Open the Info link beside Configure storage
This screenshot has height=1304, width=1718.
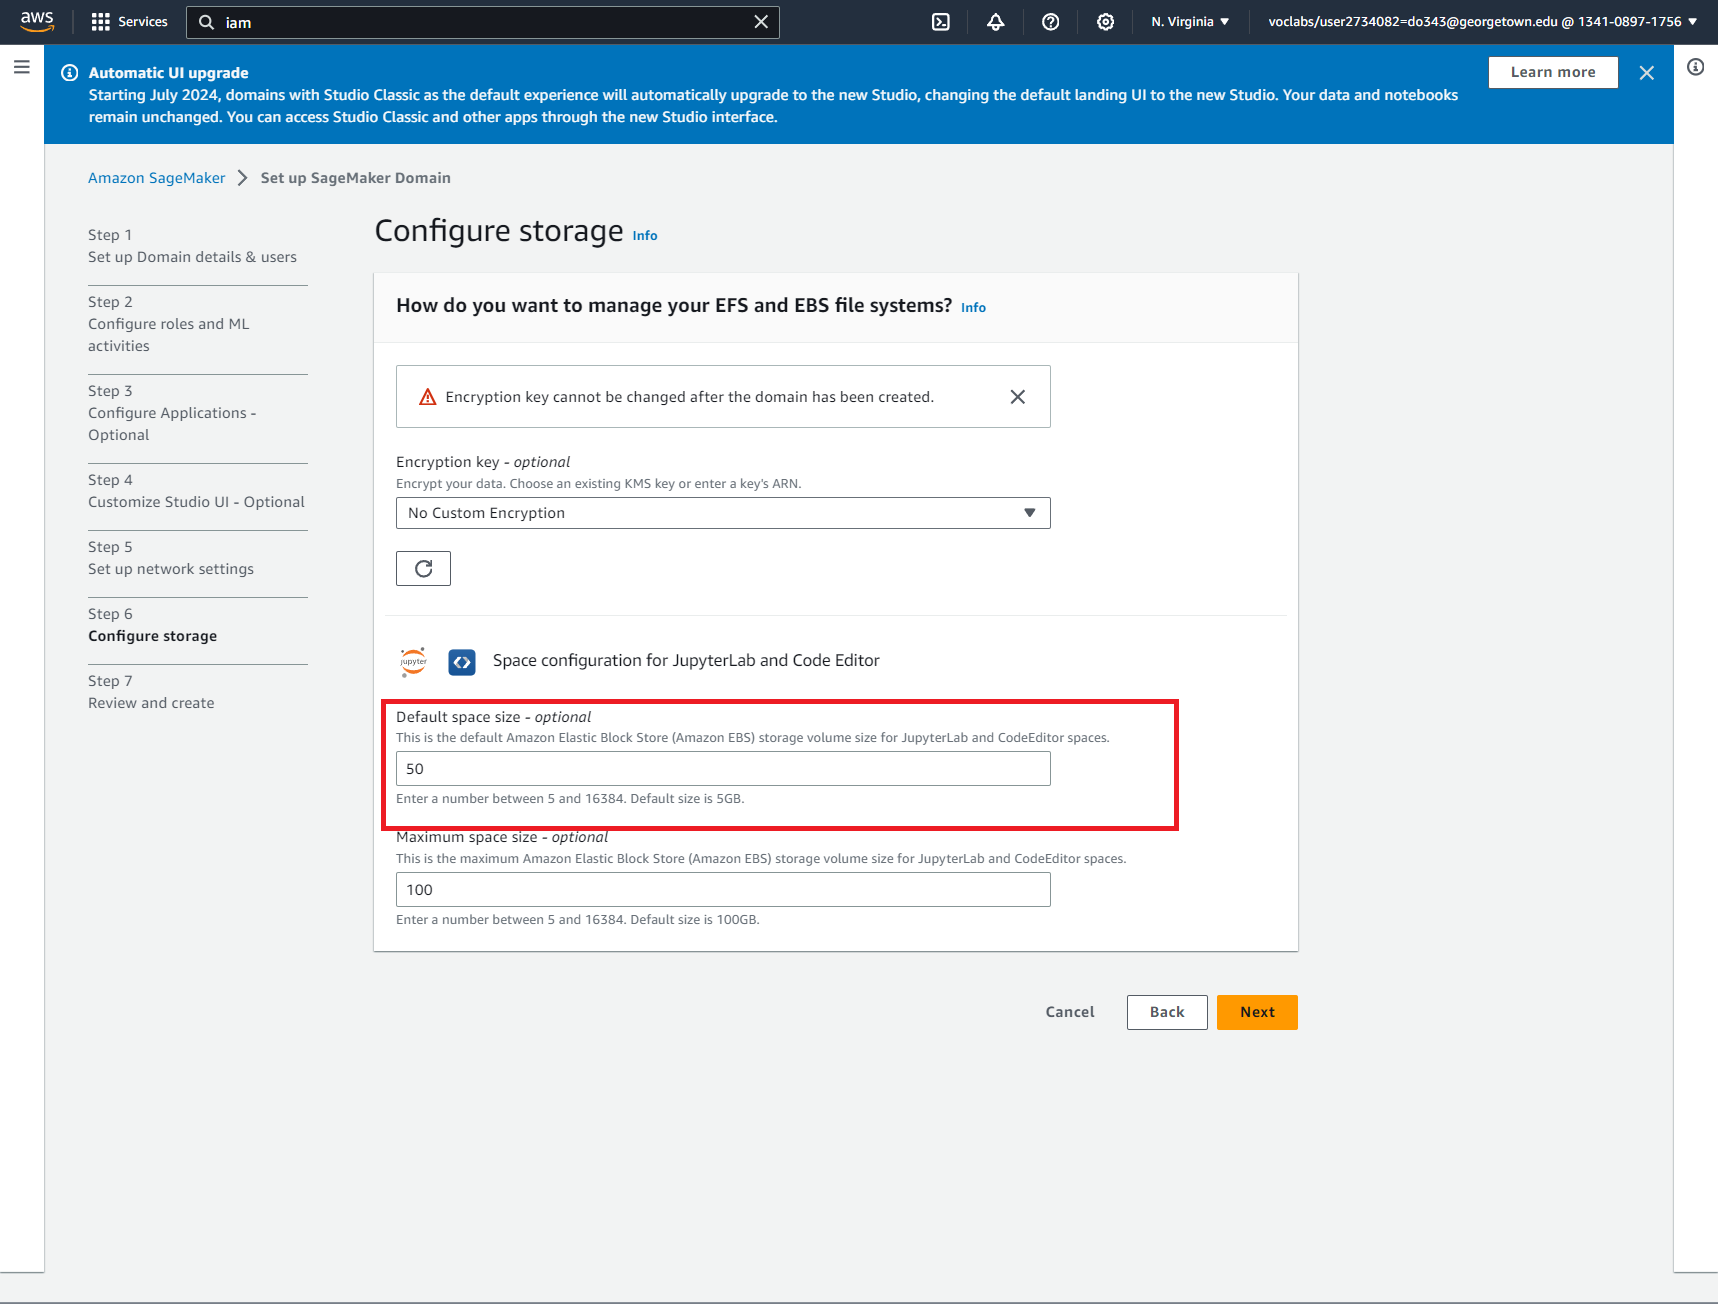[x=645, y=236]
